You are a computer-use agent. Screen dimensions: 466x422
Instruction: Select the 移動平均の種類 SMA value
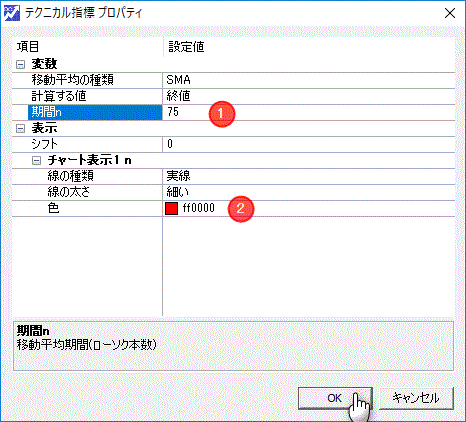(309, 80)
